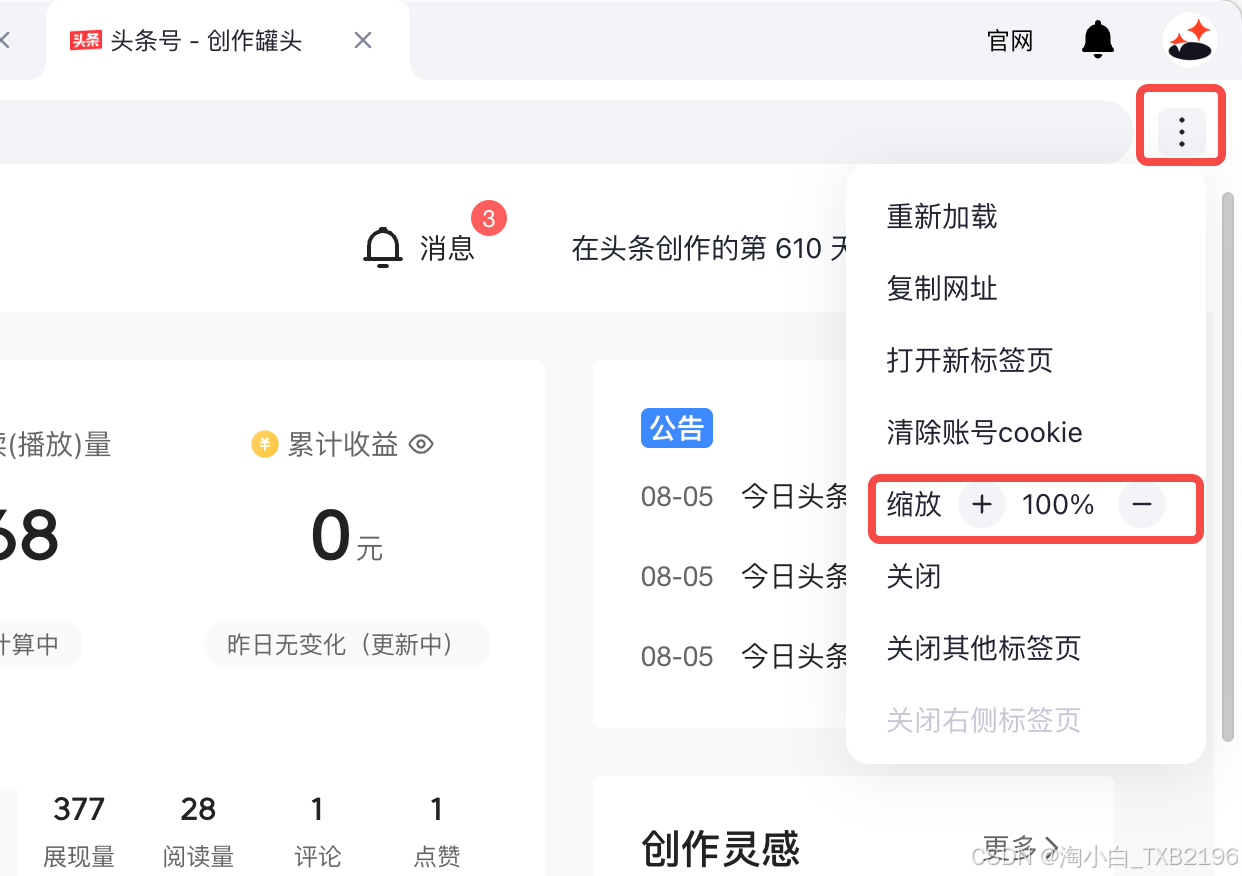Click the 创作灵感 heading

coord(720,848)
